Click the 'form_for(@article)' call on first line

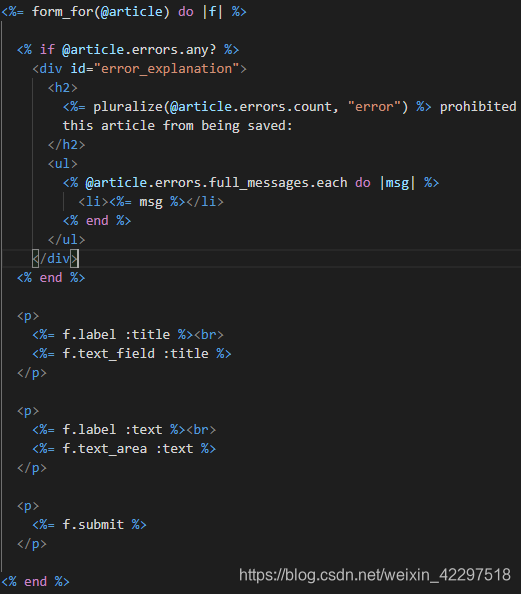pos(100,12)
